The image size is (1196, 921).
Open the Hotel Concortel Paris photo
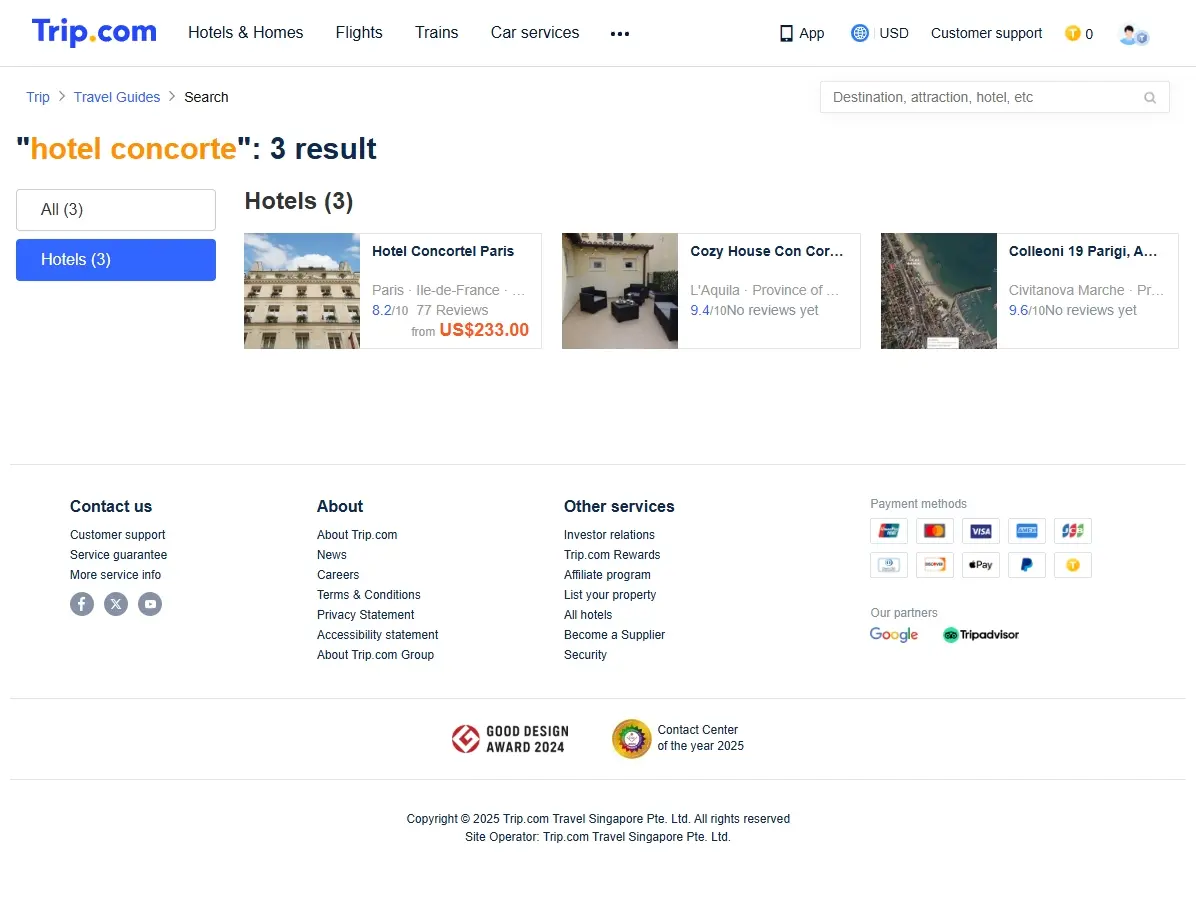coord(302,291)
